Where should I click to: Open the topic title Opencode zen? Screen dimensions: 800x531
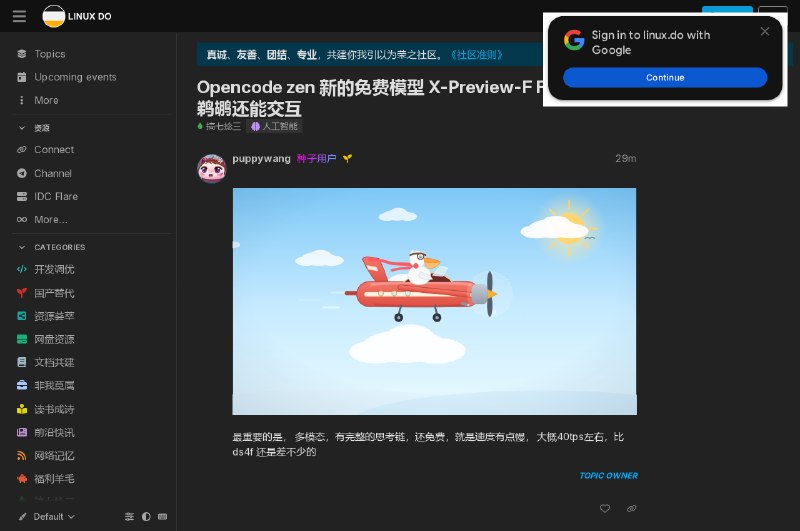click(369, 97)
